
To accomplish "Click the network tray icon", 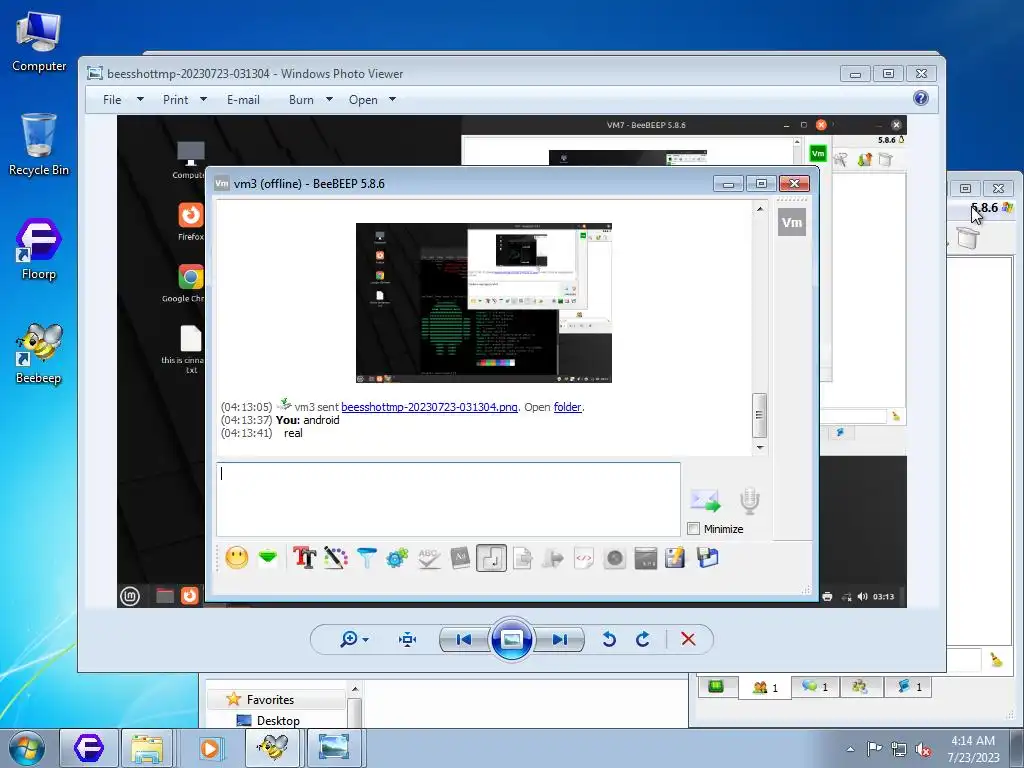I will coord(899,749).
